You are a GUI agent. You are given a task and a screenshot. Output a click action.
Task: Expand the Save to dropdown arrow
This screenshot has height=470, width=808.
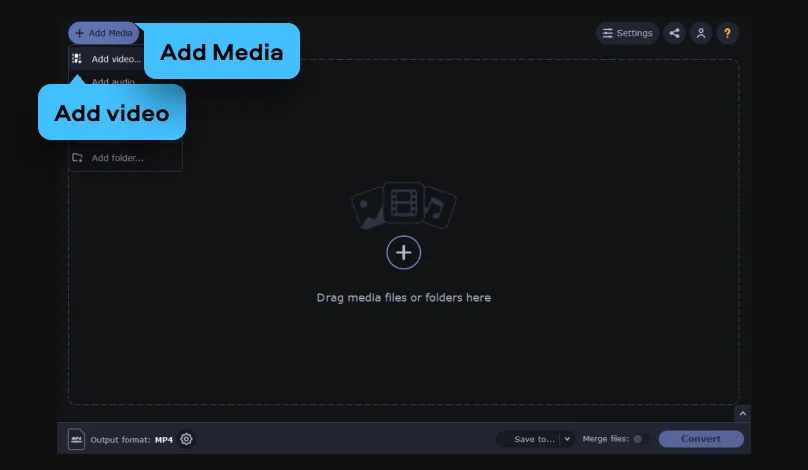click(x=567, y=439)
